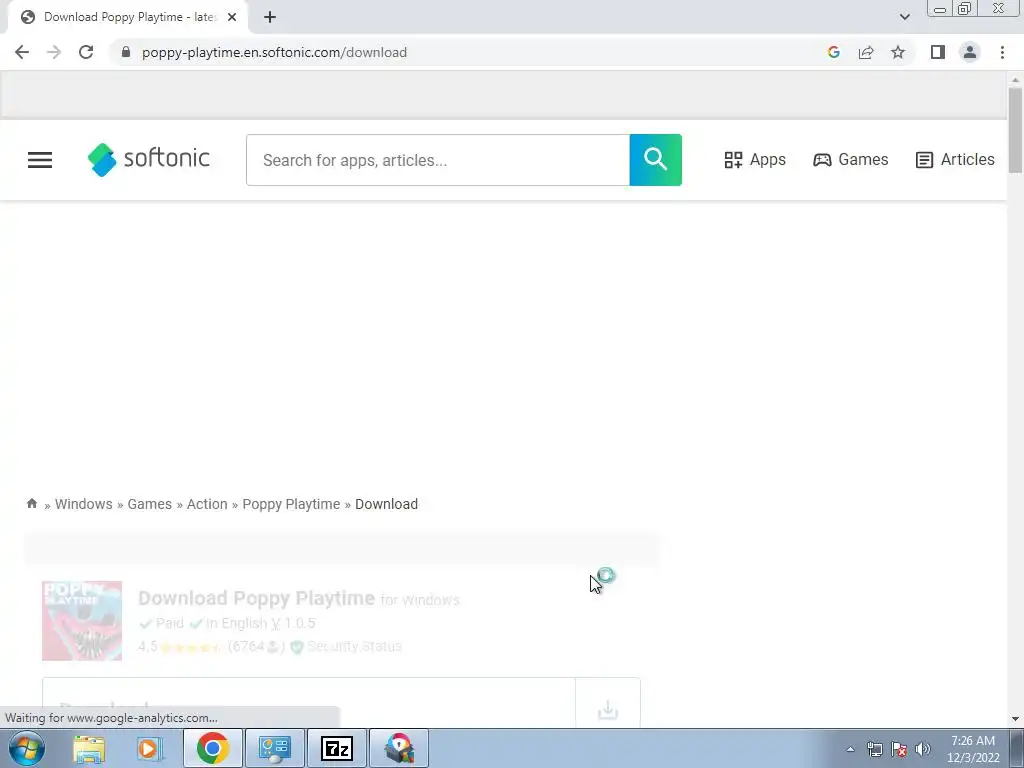Share this page via the share icon
The width and height of the screenshot is (1024, 768).
point(866,52)
